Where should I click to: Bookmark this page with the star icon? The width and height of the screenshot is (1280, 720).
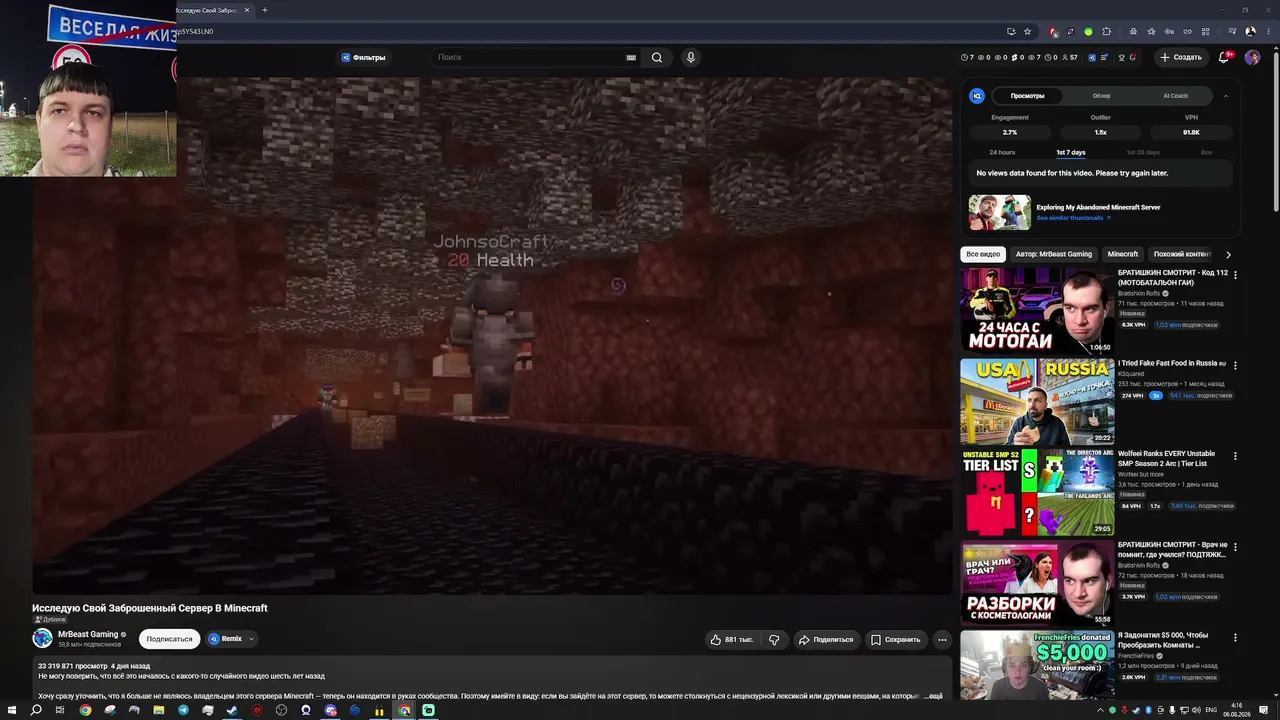point(1027,31)
